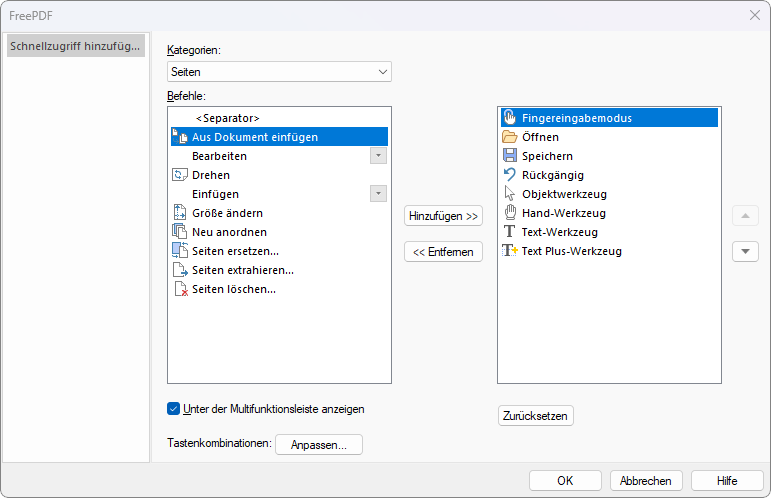Click the Seiten löschen icon
771x498 pixels.
(181, 289)
